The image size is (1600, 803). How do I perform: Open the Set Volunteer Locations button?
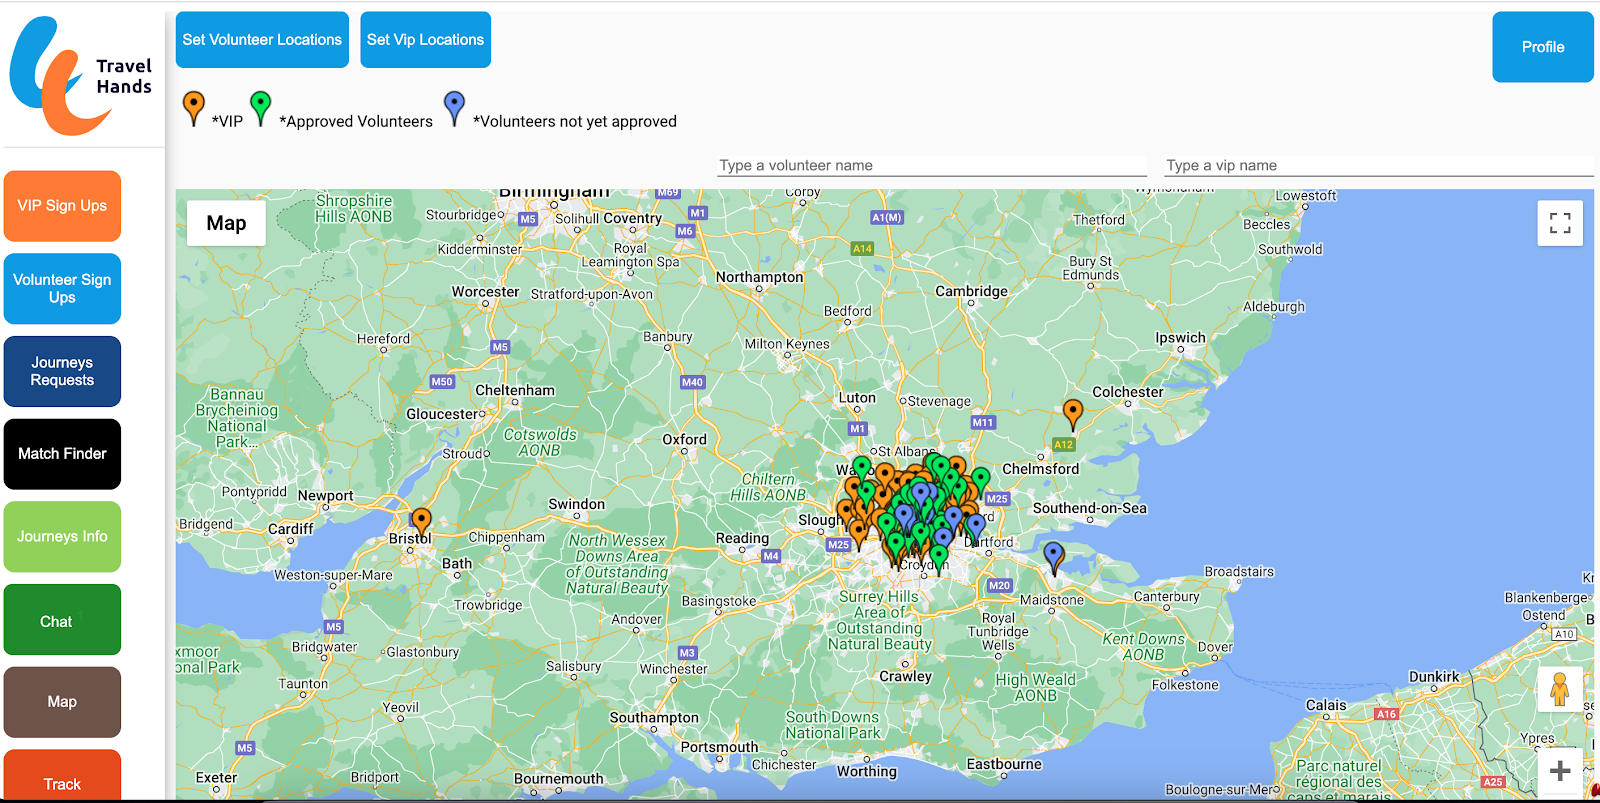point(262,40)
